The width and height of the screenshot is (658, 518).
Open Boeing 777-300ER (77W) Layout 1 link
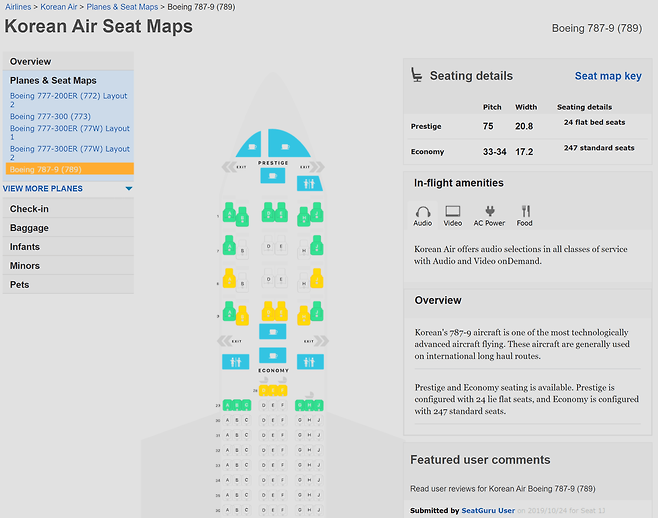coord(70,133)
